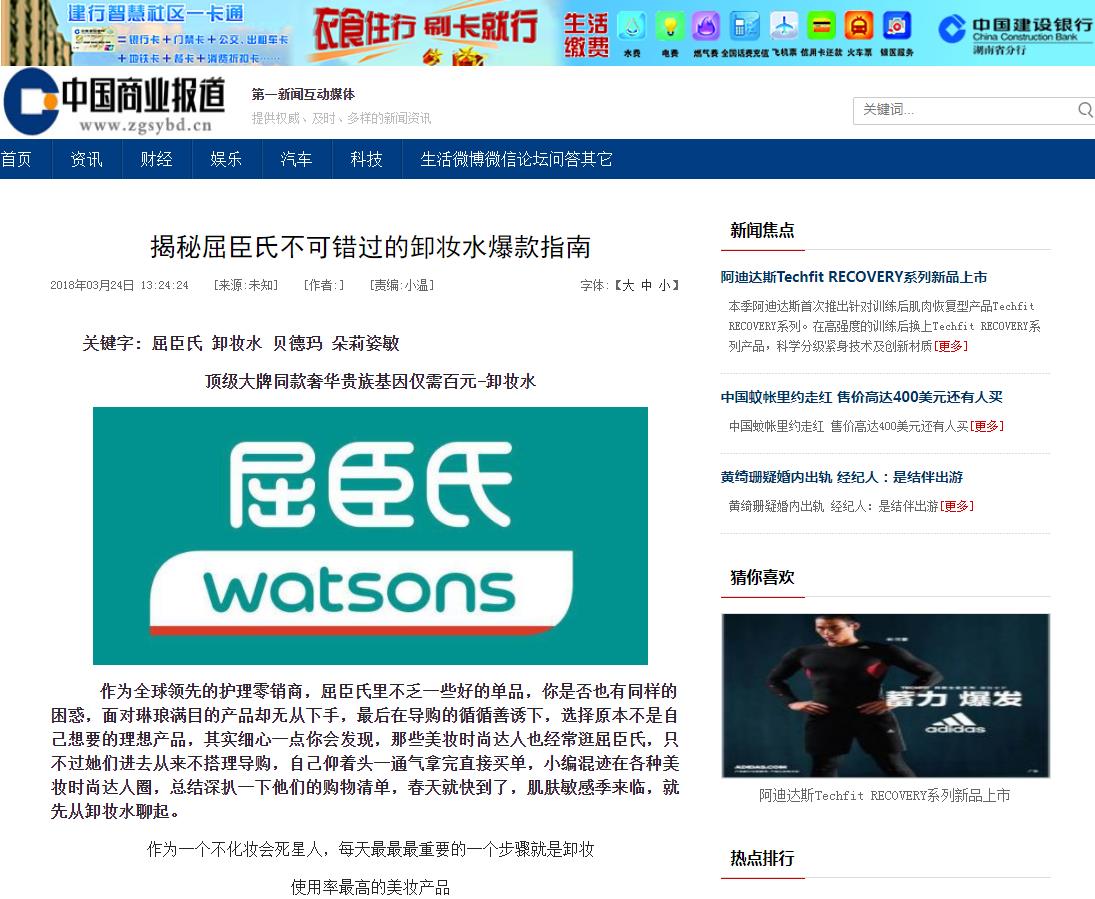Click the bank-medical service (银医服务) icon
1095x899 pixels.
click(x=897, y=27)
